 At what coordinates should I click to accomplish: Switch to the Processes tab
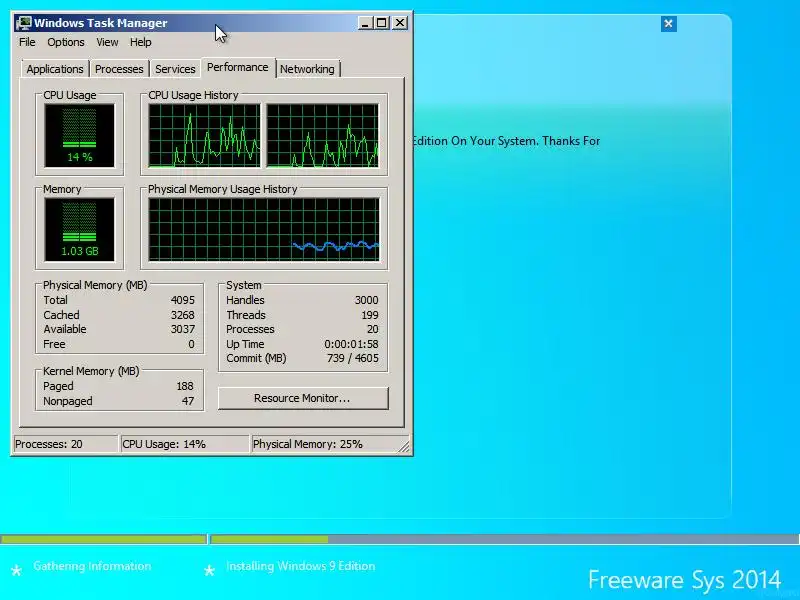[x=119, y=69]
